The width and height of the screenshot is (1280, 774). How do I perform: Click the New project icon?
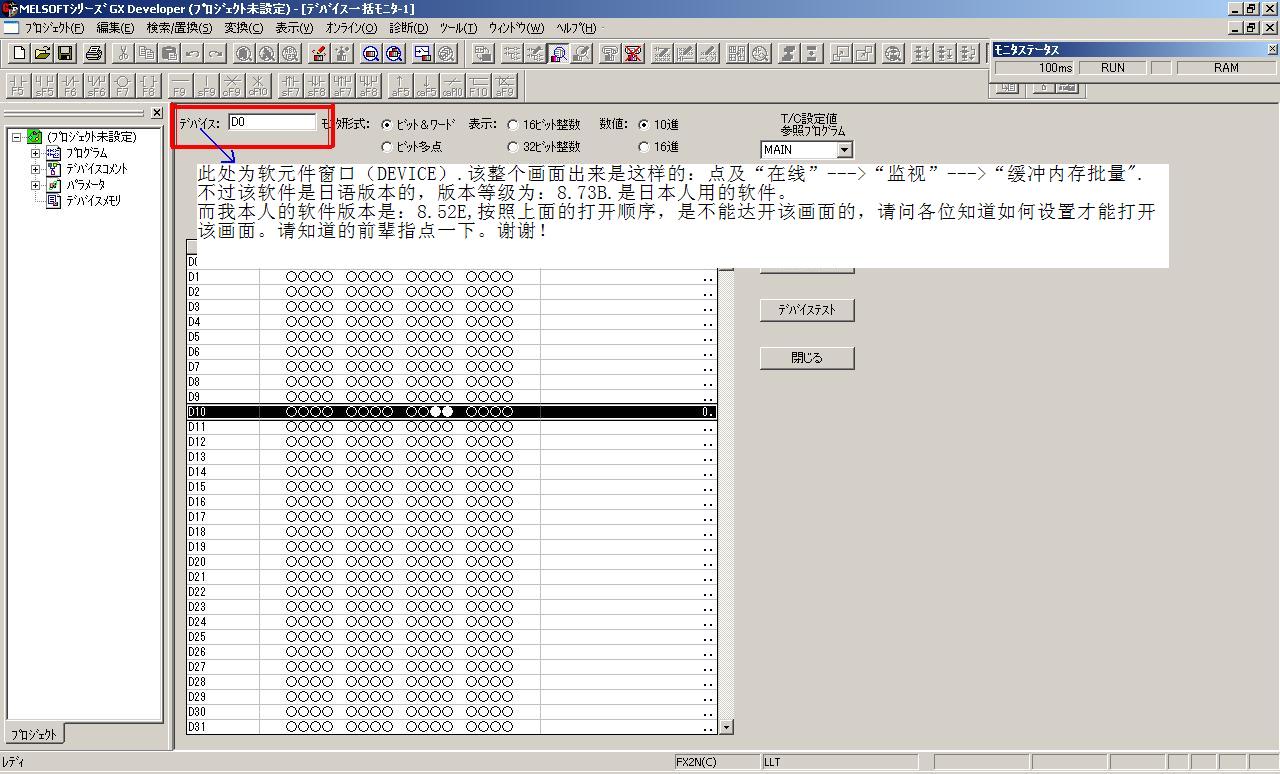coord(18,53)
